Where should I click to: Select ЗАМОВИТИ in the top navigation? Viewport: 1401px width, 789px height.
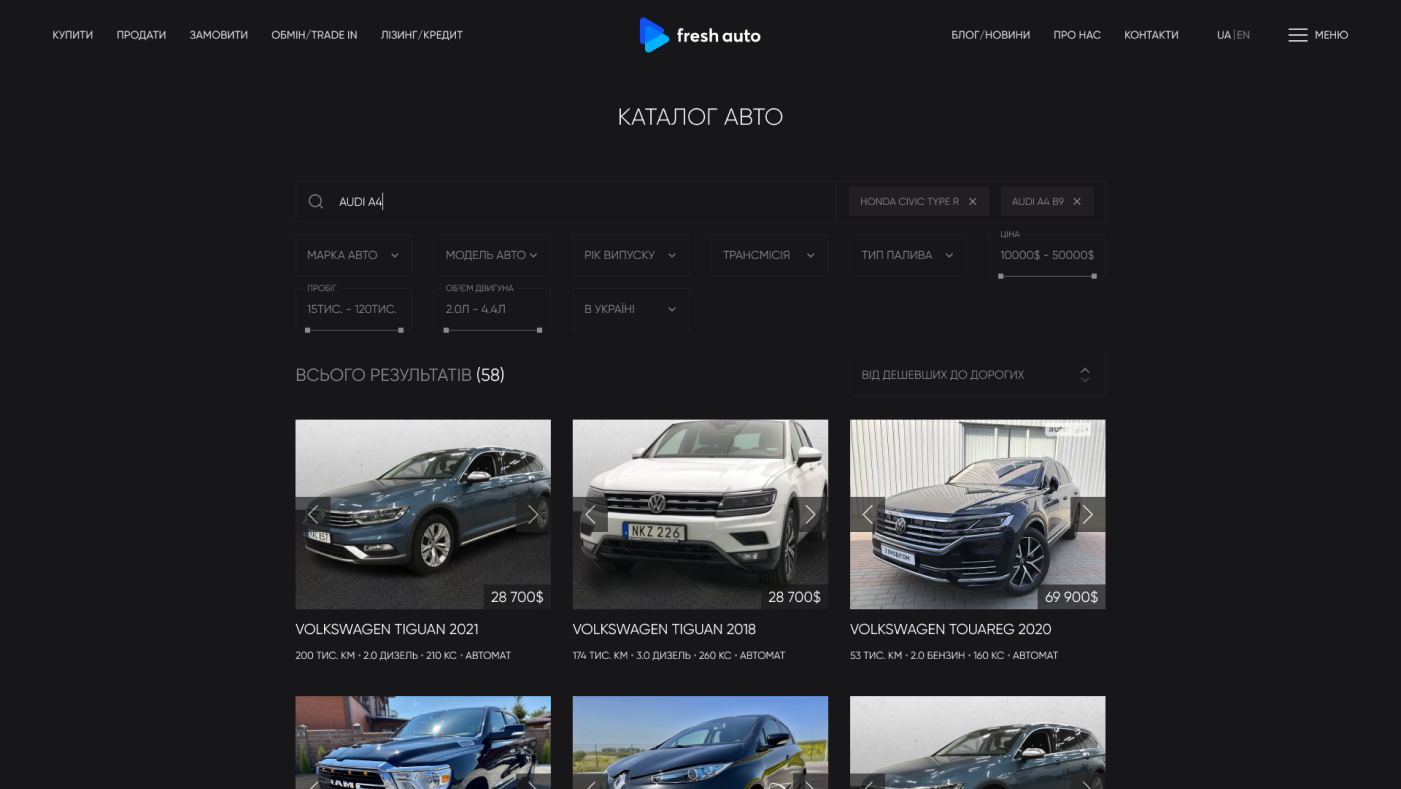219,35
